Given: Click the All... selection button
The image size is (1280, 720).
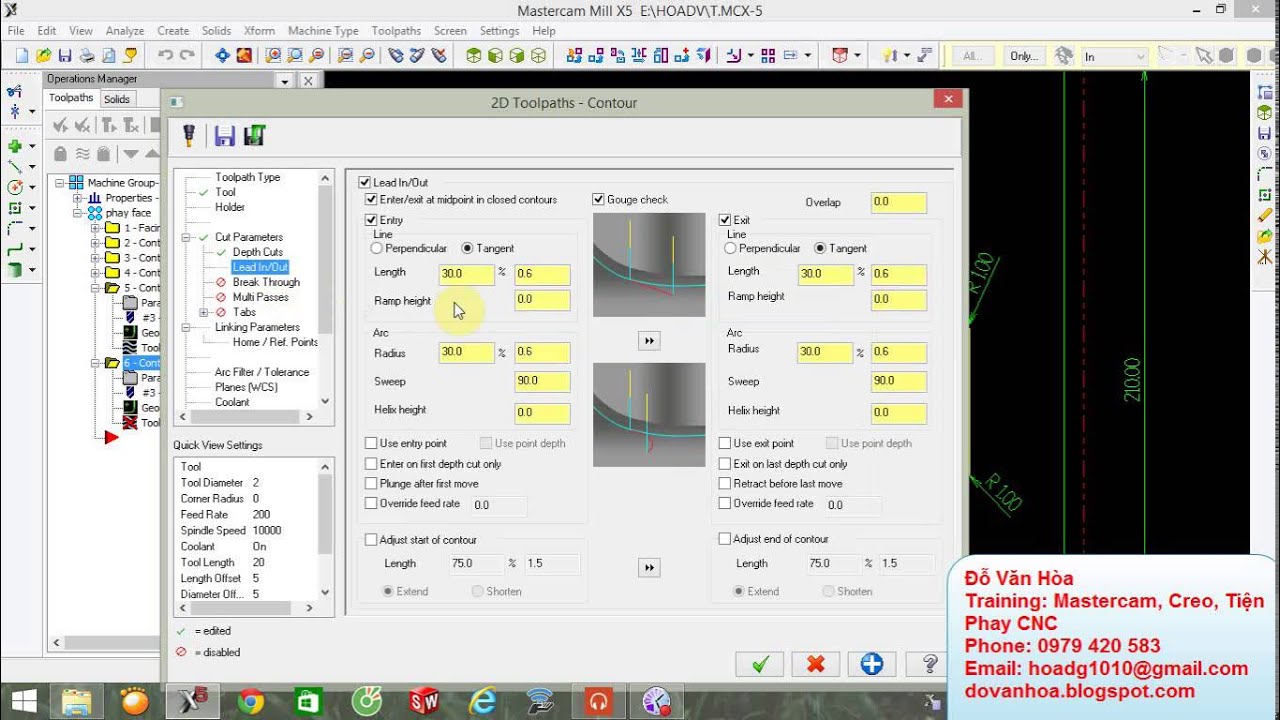Looking at the screenshot, I should coord(972,56).
